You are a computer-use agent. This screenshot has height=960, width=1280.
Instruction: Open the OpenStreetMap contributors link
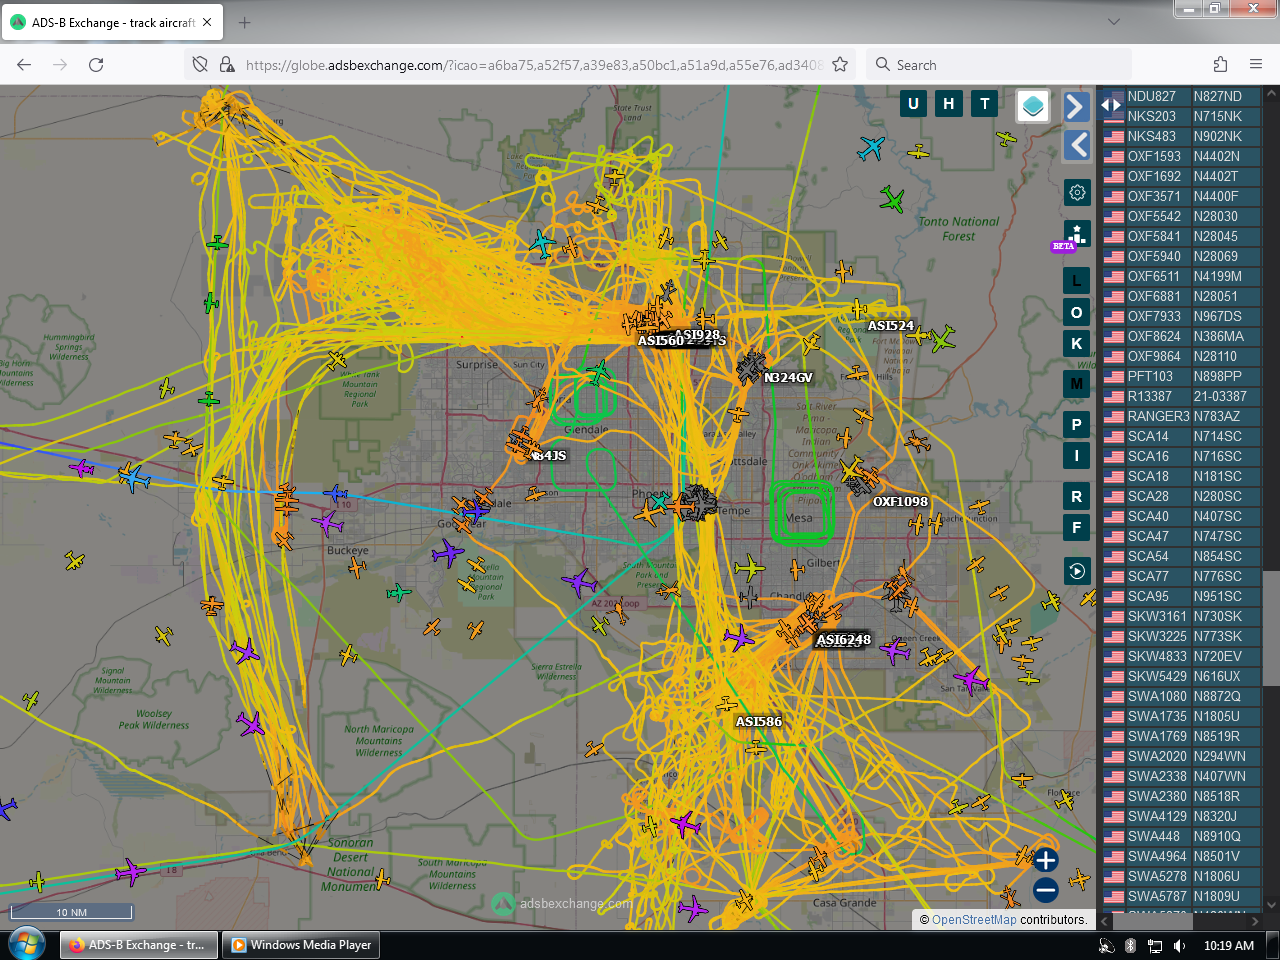point(974,920)
